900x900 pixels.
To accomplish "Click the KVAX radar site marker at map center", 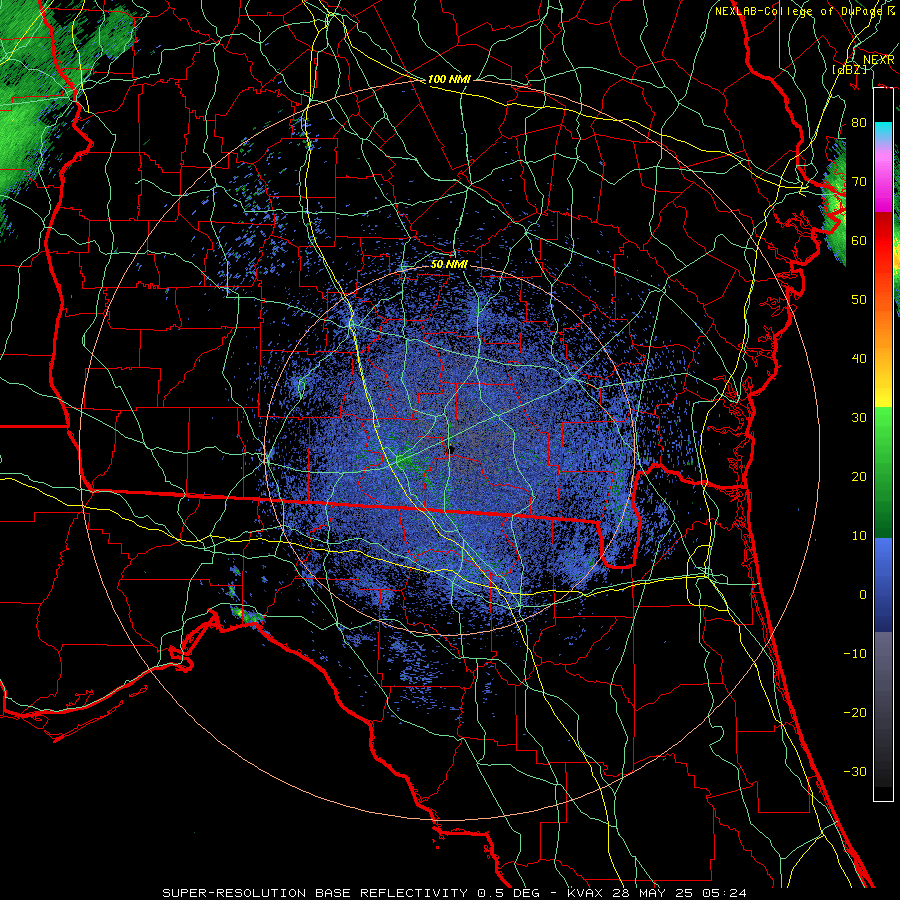I will click(451, 449).
